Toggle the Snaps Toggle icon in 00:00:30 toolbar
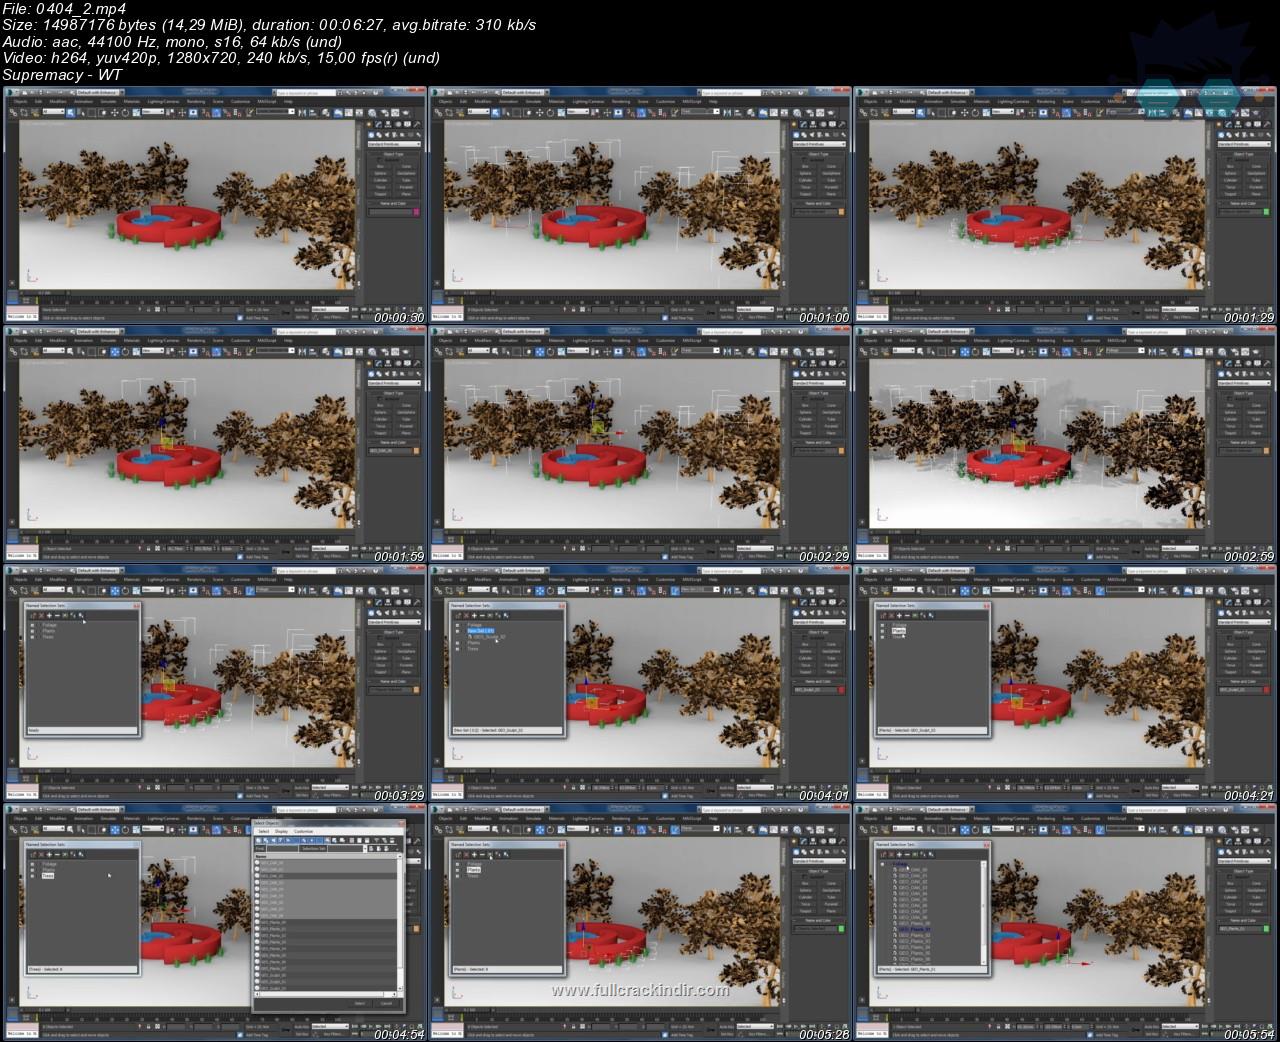Image resolution: width=1280 pixels, height=1042 pixels. pyautogui.click(x=205, y=112)
